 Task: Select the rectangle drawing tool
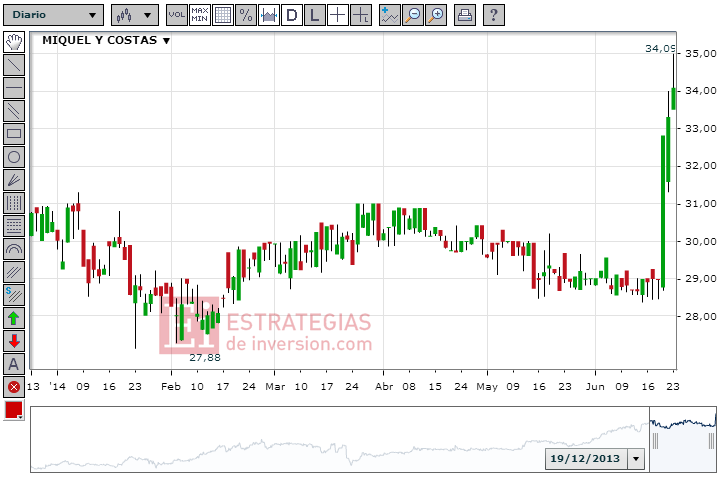point(14,134)
